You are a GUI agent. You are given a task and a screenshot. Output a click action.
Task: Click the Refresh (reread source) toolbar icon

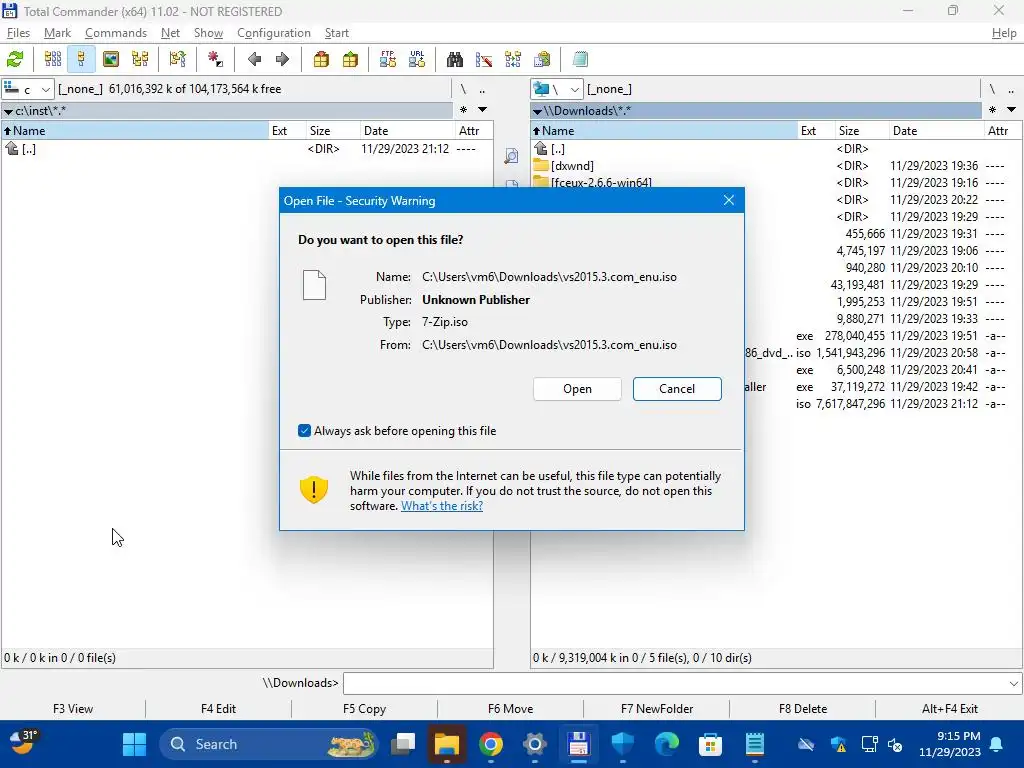point(15,59)
